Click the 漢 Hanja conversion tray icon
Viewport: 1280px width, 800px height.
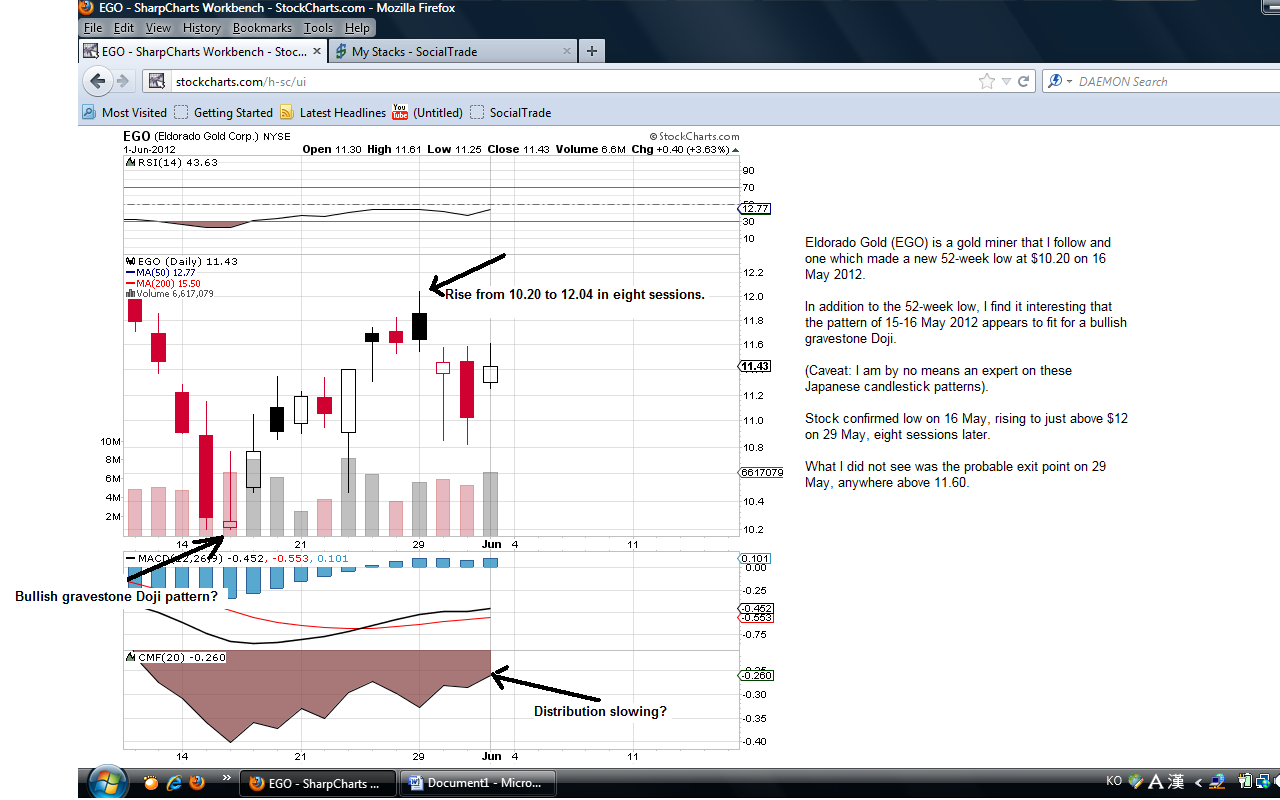(x=1177, y=782)
